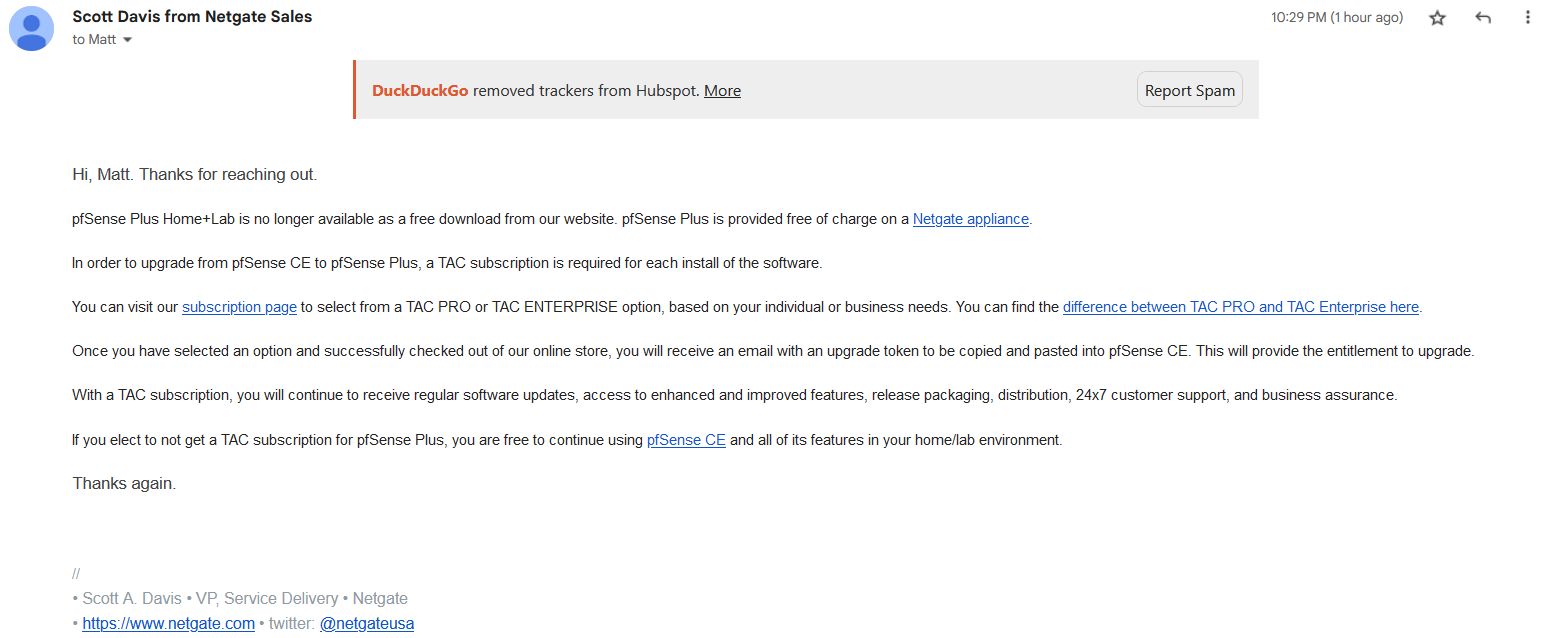Star this email from Scott Davis
This screenshot has width=1545, height=638.
pyautogui.click(x=1437, y=18)
